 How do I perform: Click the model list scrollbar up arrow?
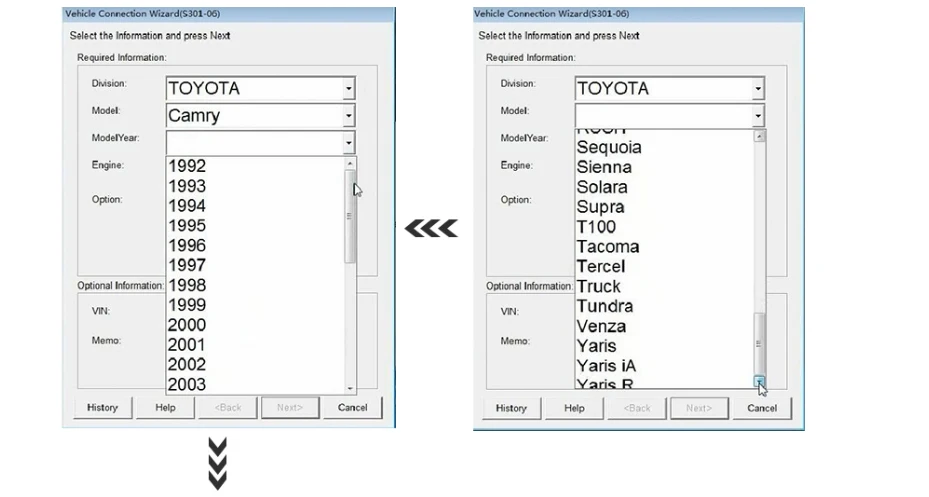[x=759, y=136]
